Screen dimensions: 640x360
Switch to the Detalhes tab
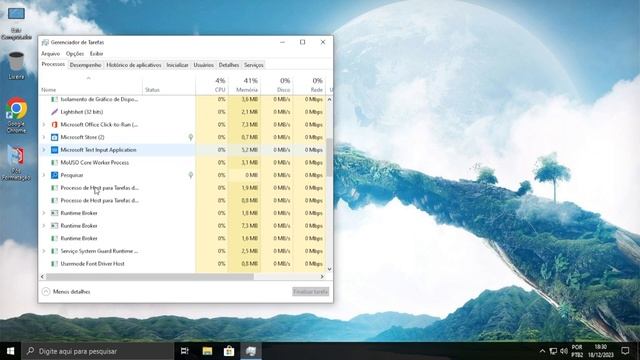point(229,65)
